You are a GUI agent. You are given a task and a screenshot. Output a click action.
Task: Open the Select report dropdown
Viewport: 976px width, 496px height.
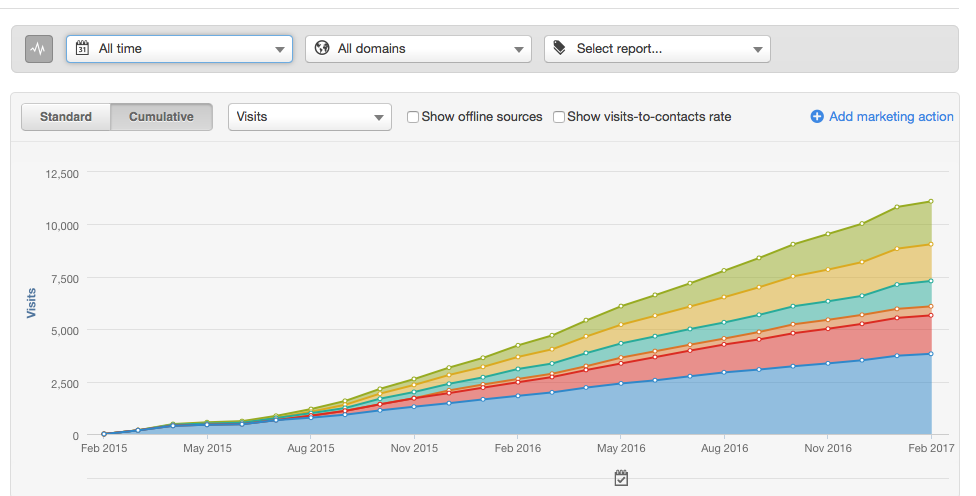[x=657, y=48]
